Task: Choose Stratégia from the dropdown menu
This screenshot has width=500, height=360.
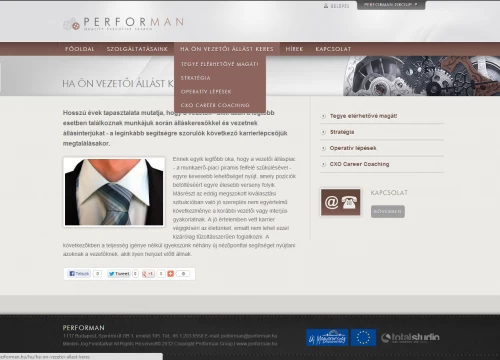Action: [196, 78]
